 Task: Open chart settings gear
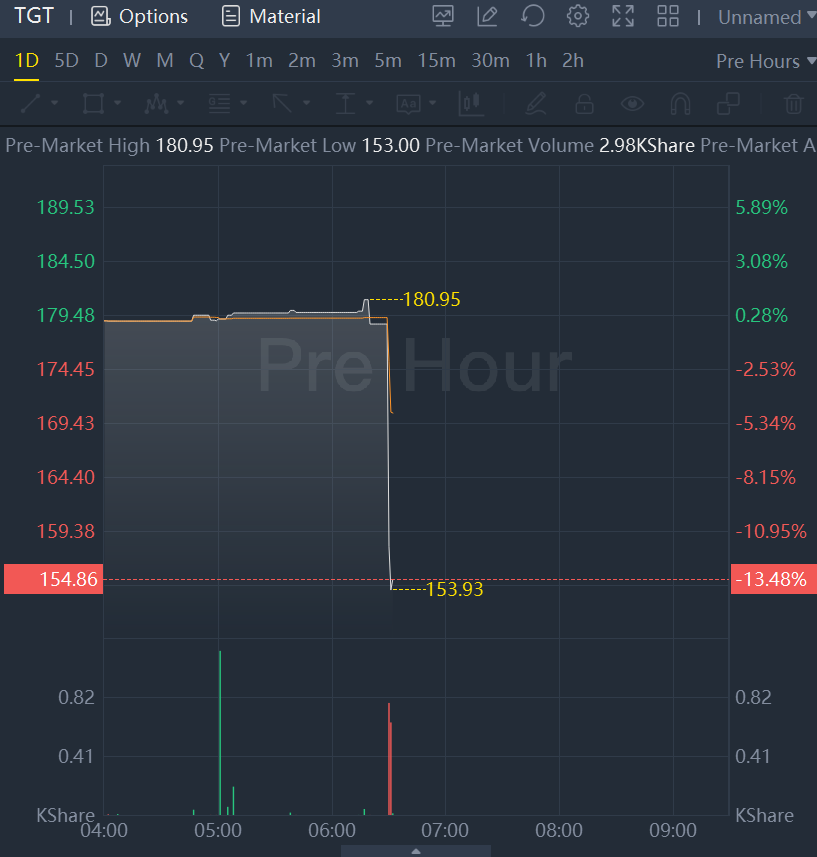click(577, 16)
